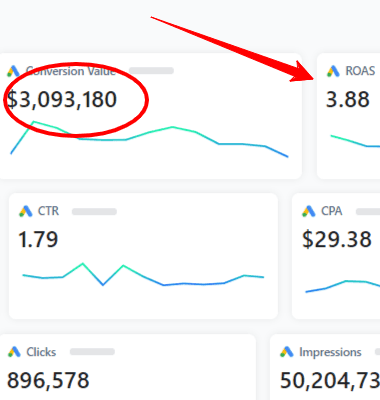Screen dimensions: 380x400
Task: Click the $29.38 CPA value
Action: 337,239
